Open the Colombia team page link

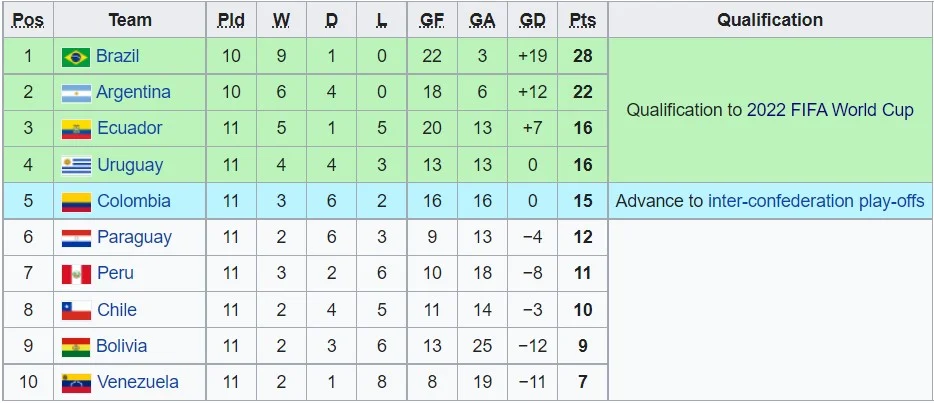pyautogui.click(x=134, y=201)
